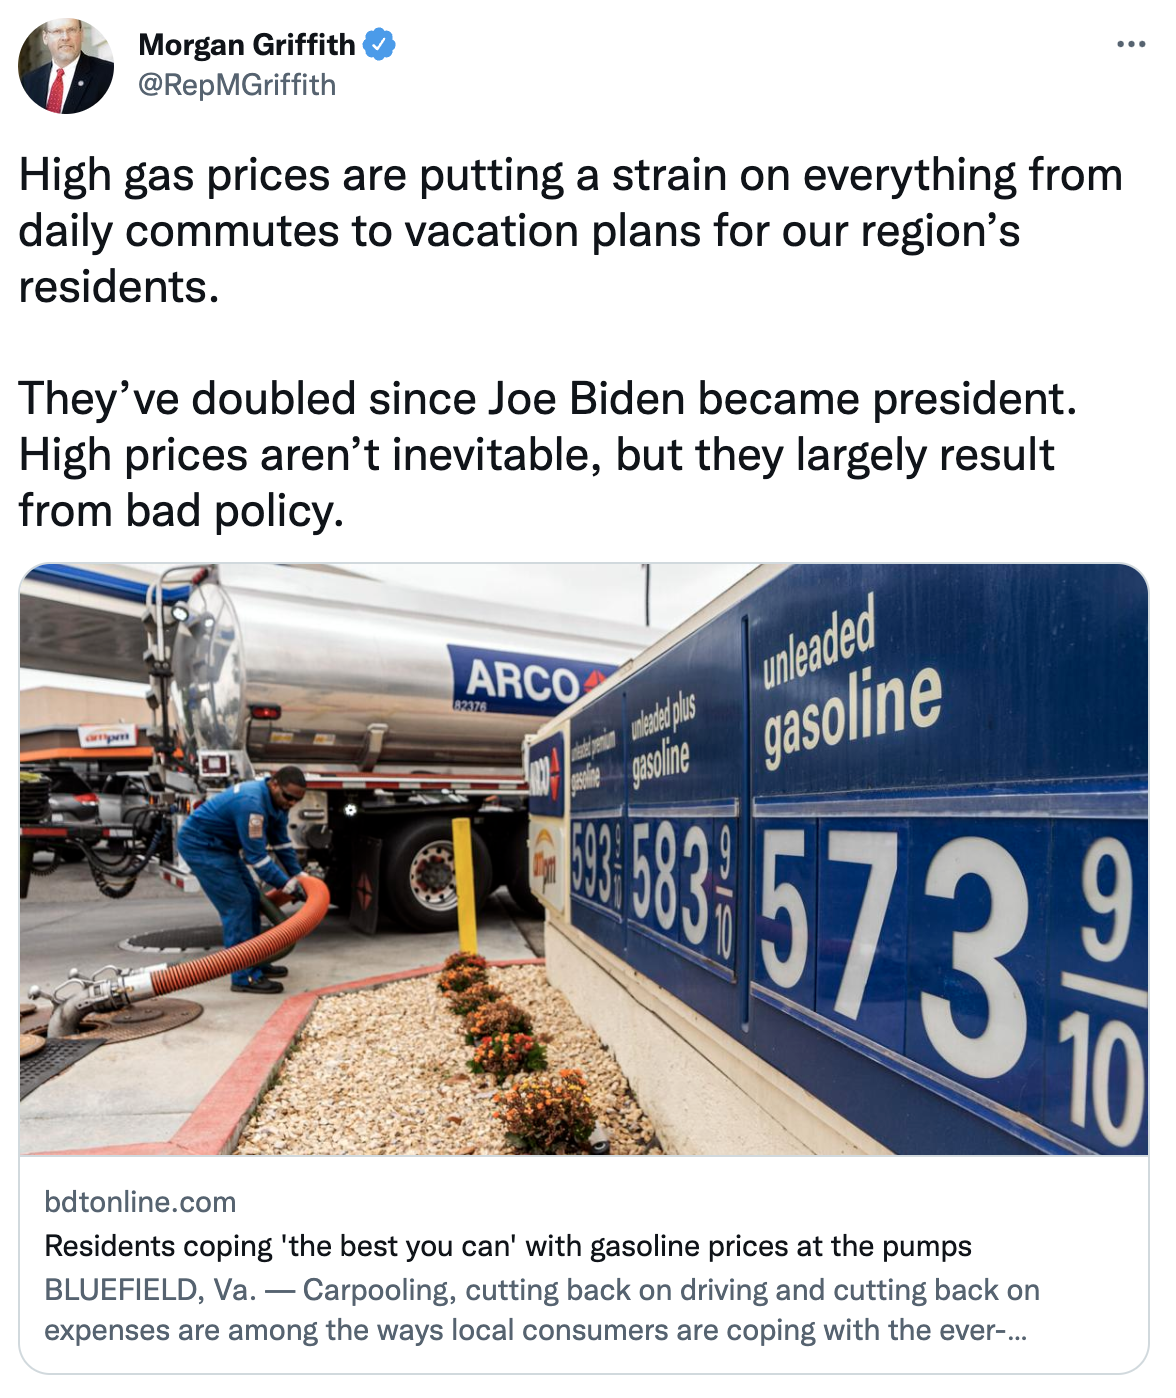
Task: Click the Morgan Griffith display name
Action: (246, 45)
